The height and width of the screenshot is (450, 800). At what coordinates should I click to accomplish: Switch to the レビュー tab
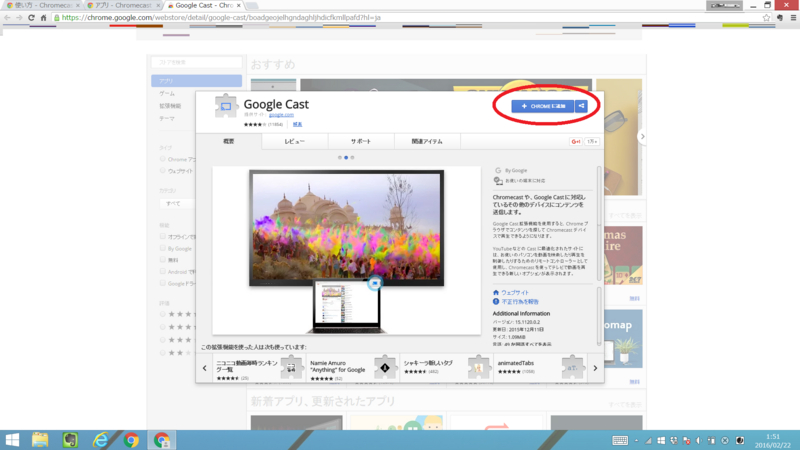tap(294, 141)
